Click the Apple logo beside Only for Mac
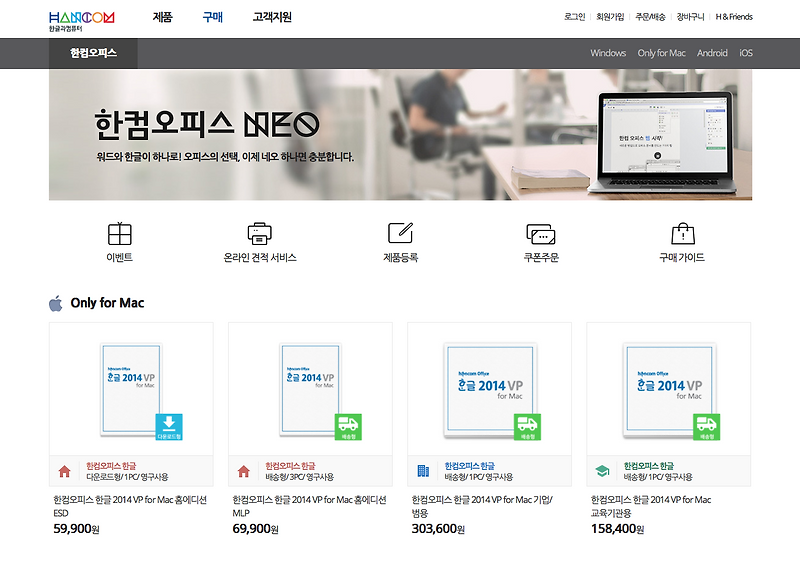The width and height of the screenshot is (800, 569). click(56, 303)
